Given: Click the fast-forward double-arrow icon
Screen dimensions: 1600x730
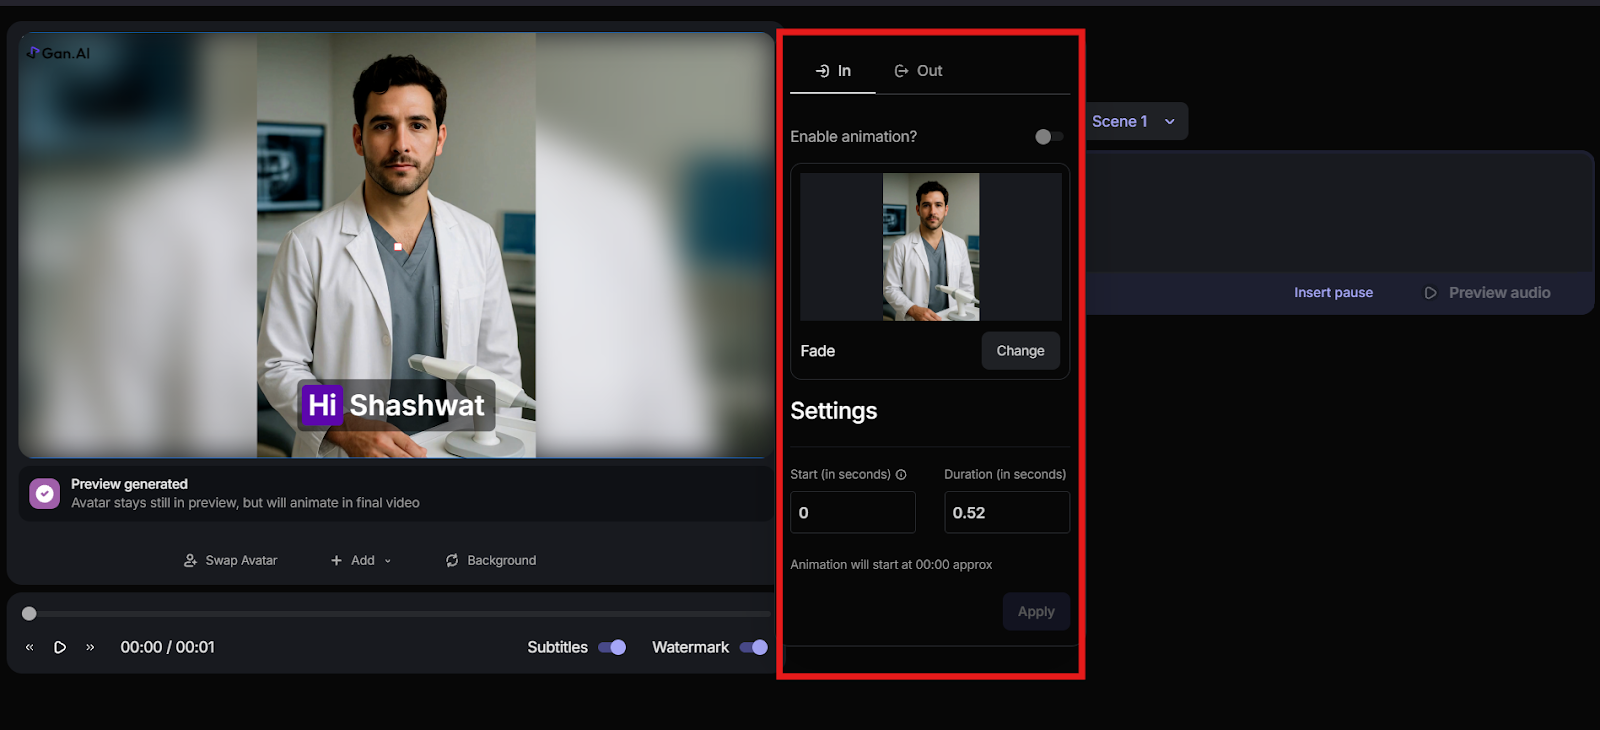Looking at the screenshot, I should pyautogui.click(x=90, y=648).
